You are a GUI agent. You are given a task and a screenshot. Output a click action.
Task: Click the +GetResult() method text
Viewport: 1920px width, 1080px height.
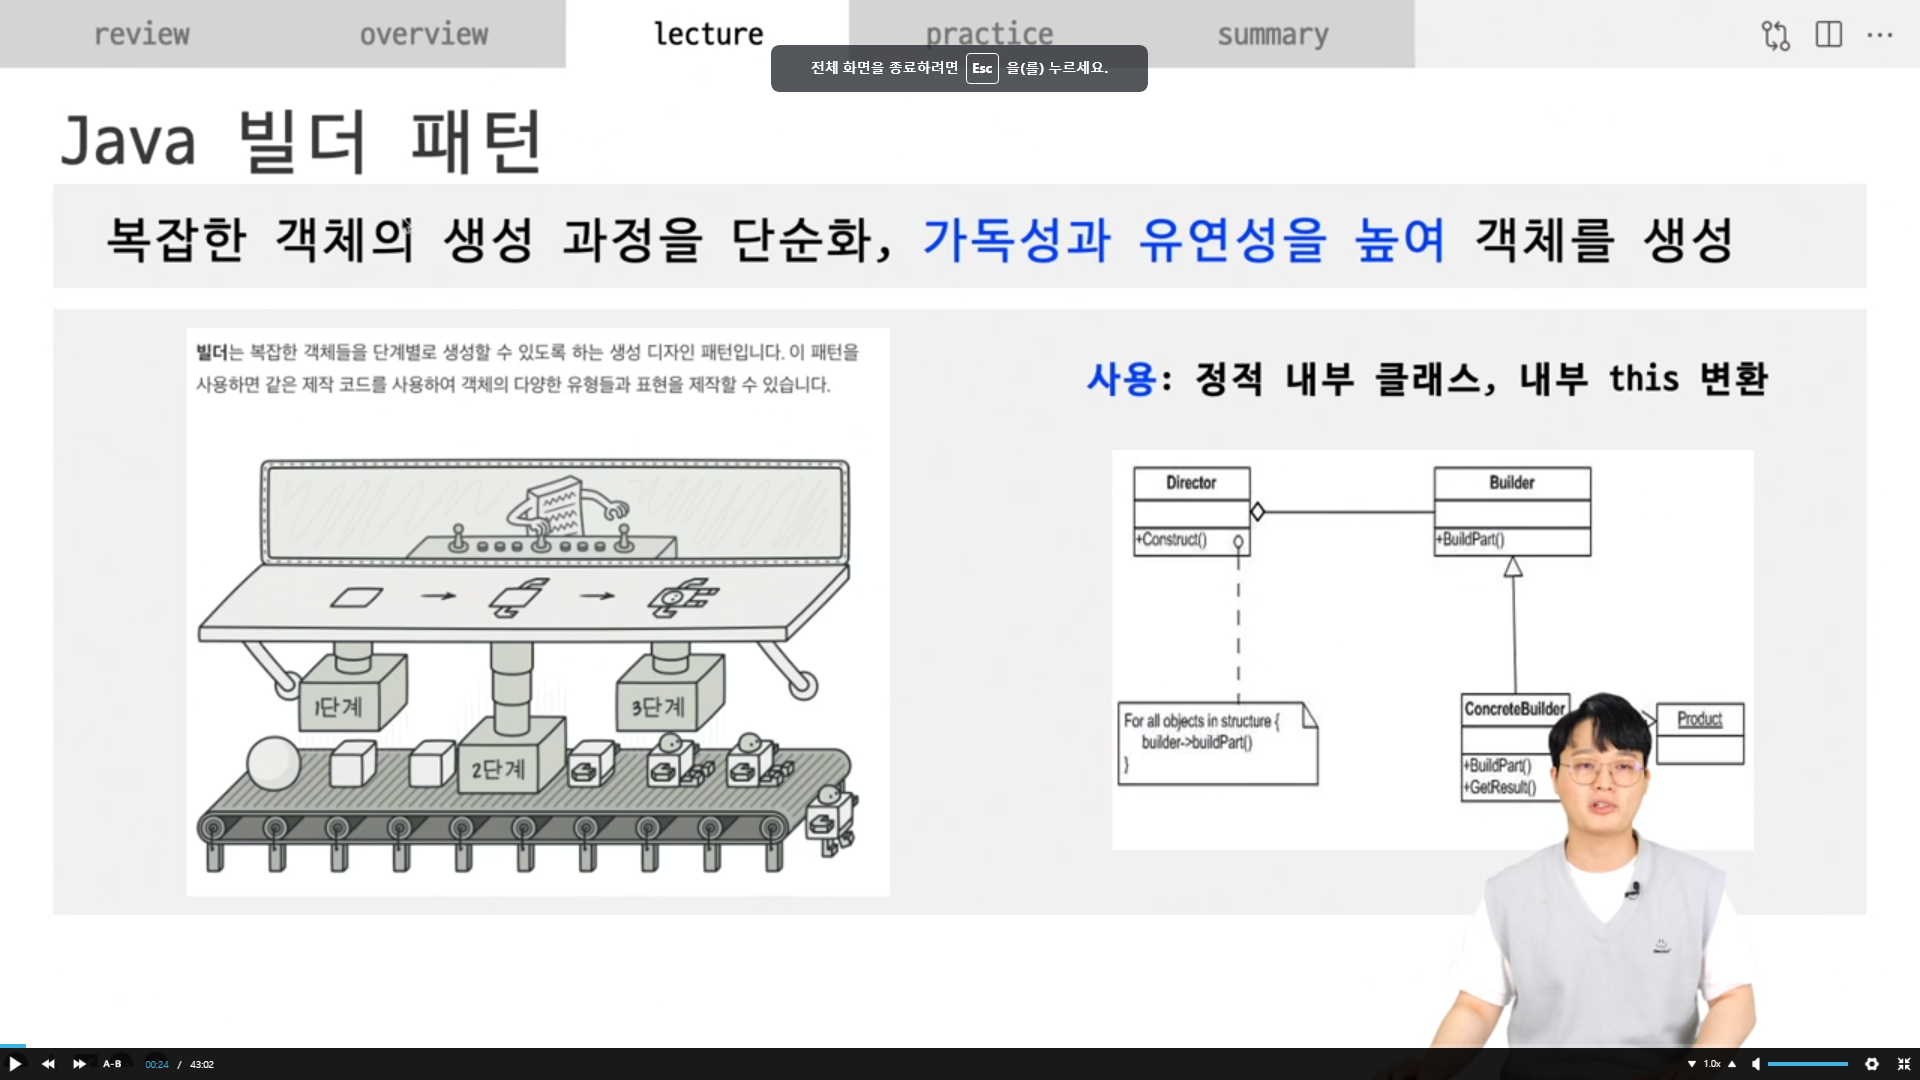(1500, 788)
